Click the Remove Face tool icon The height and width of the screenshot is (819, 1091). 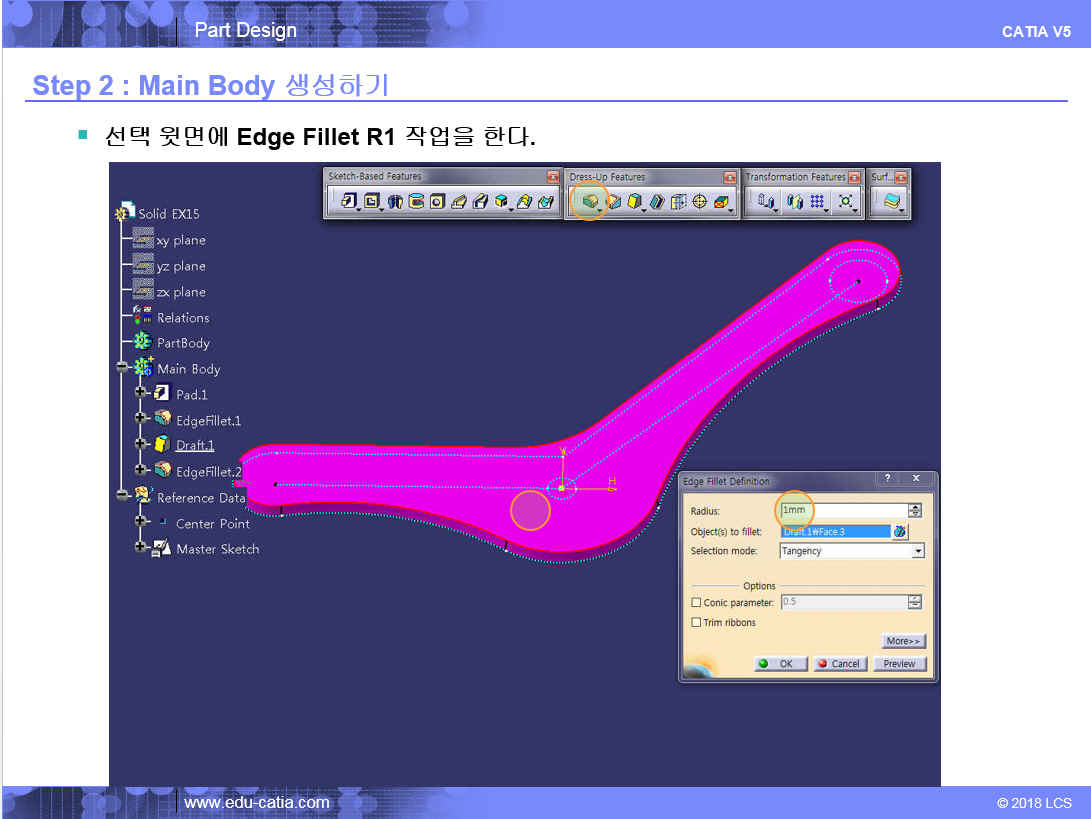[x=722, y=202]
